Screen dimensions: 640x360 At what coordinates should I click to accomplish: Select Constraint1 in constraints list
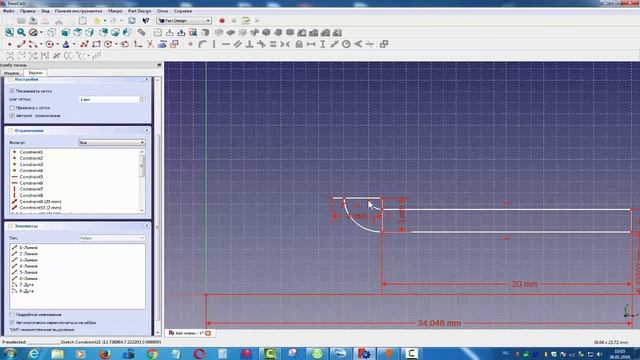point(31,152)
